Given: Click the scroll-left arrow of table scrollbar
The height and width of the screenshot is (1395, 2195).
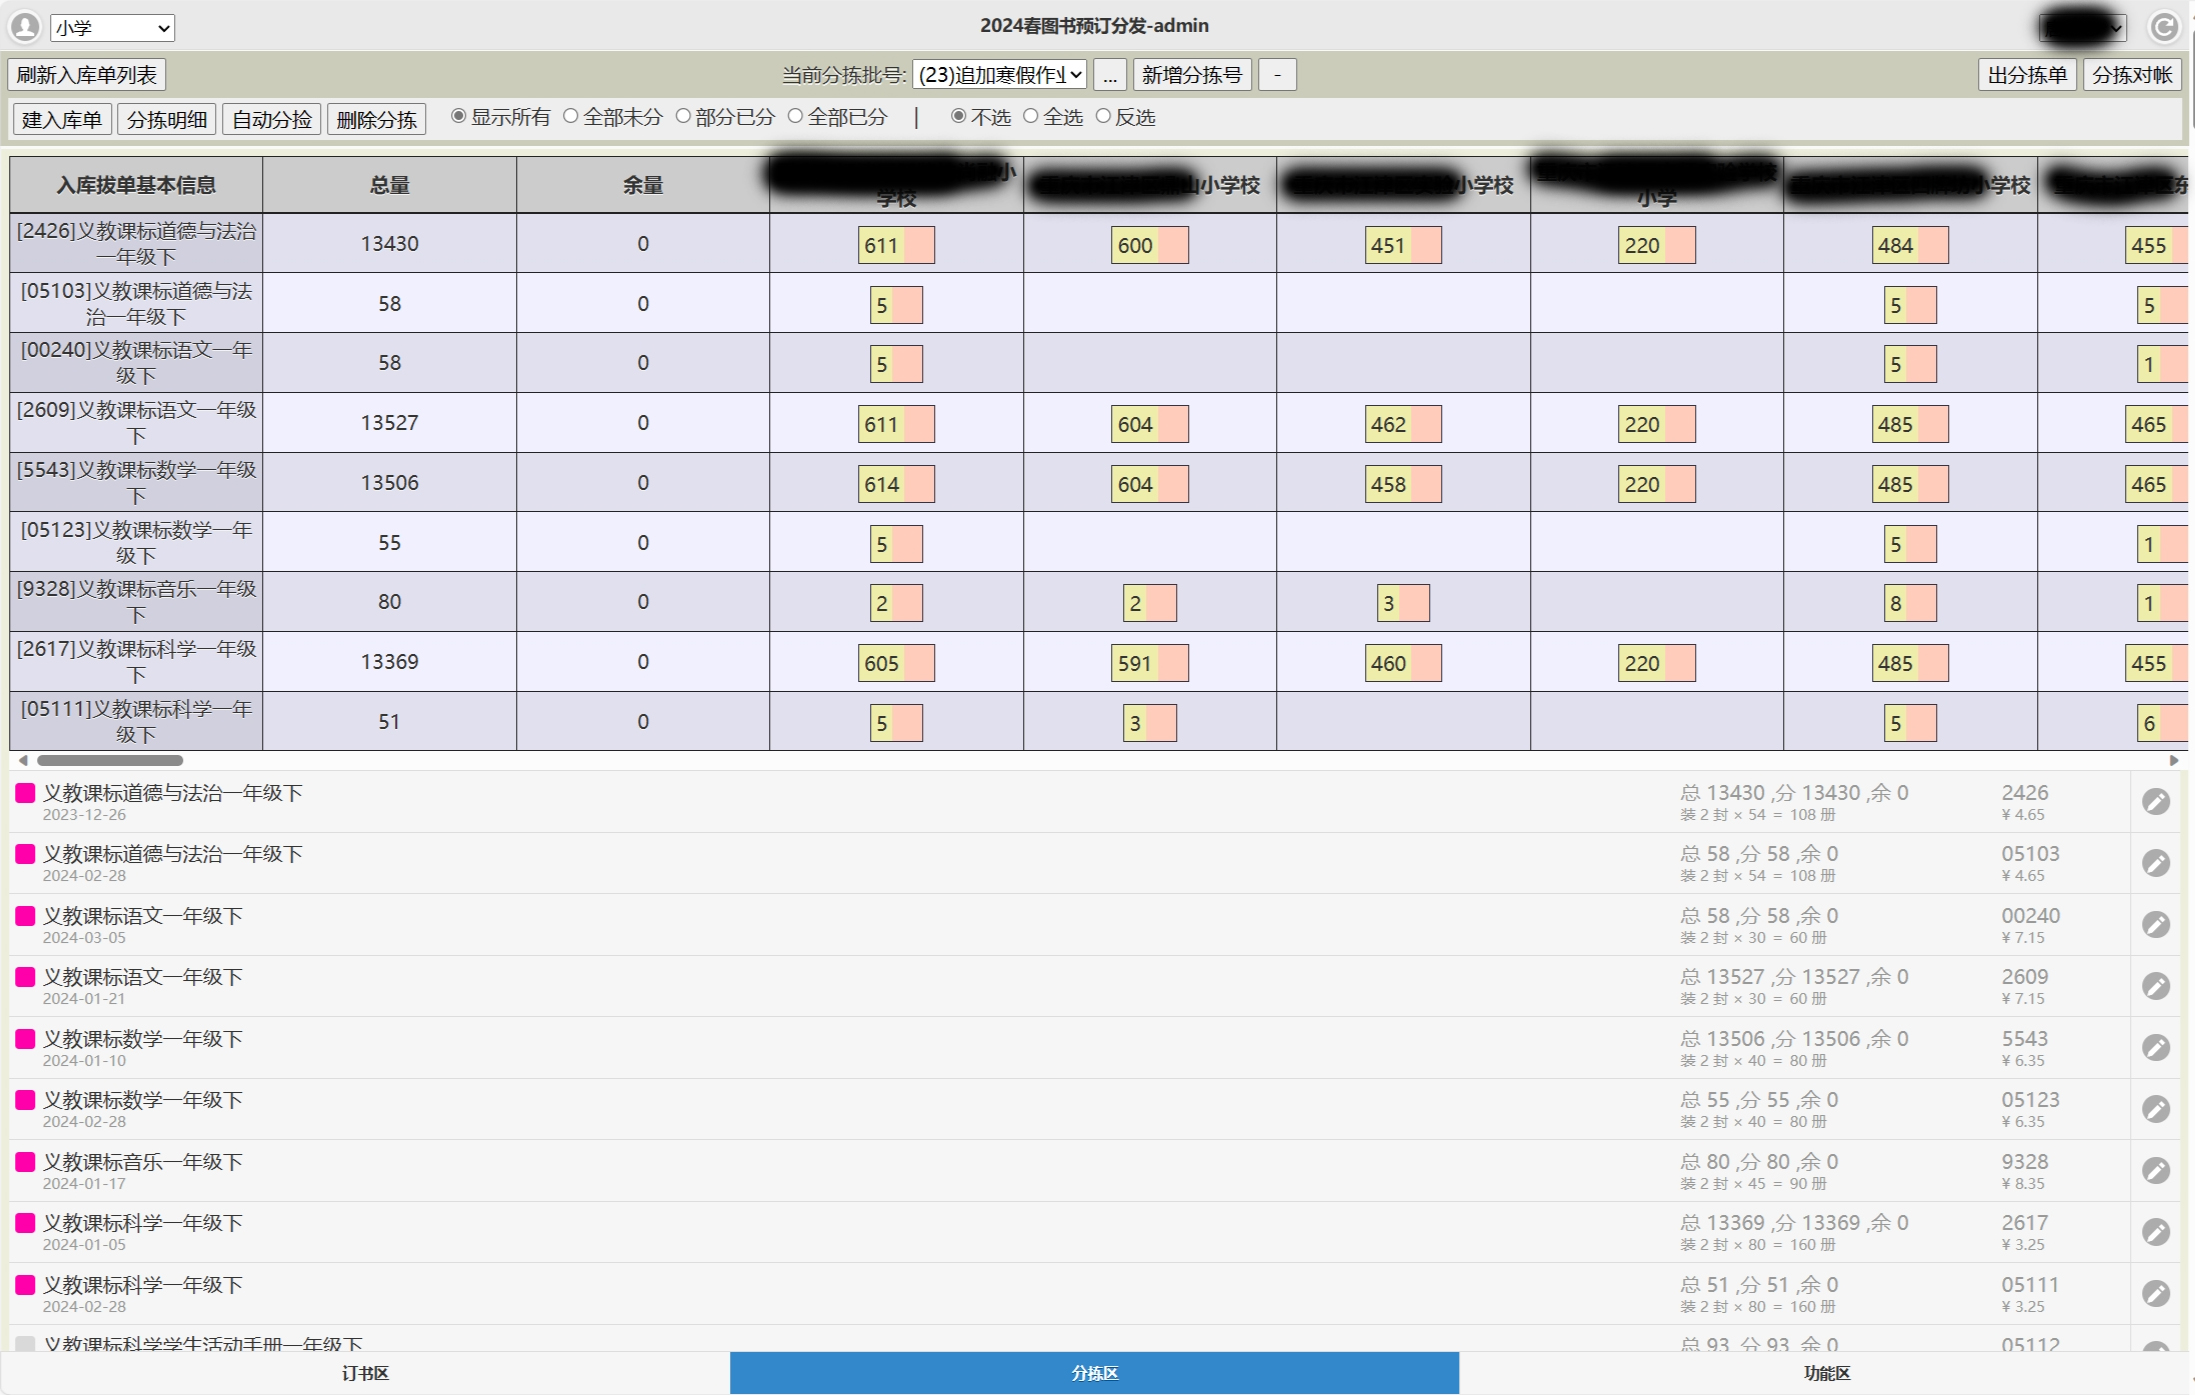Looking at the screenshot, I should 23,761.
